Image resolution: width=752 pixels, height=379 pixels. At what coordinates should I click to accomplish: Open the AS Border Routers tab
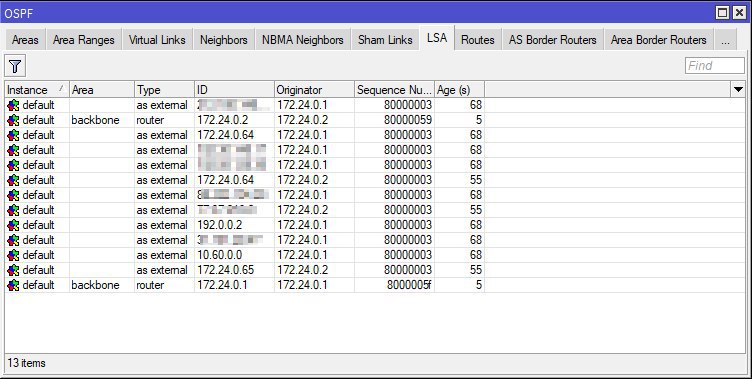click(552, 40)
